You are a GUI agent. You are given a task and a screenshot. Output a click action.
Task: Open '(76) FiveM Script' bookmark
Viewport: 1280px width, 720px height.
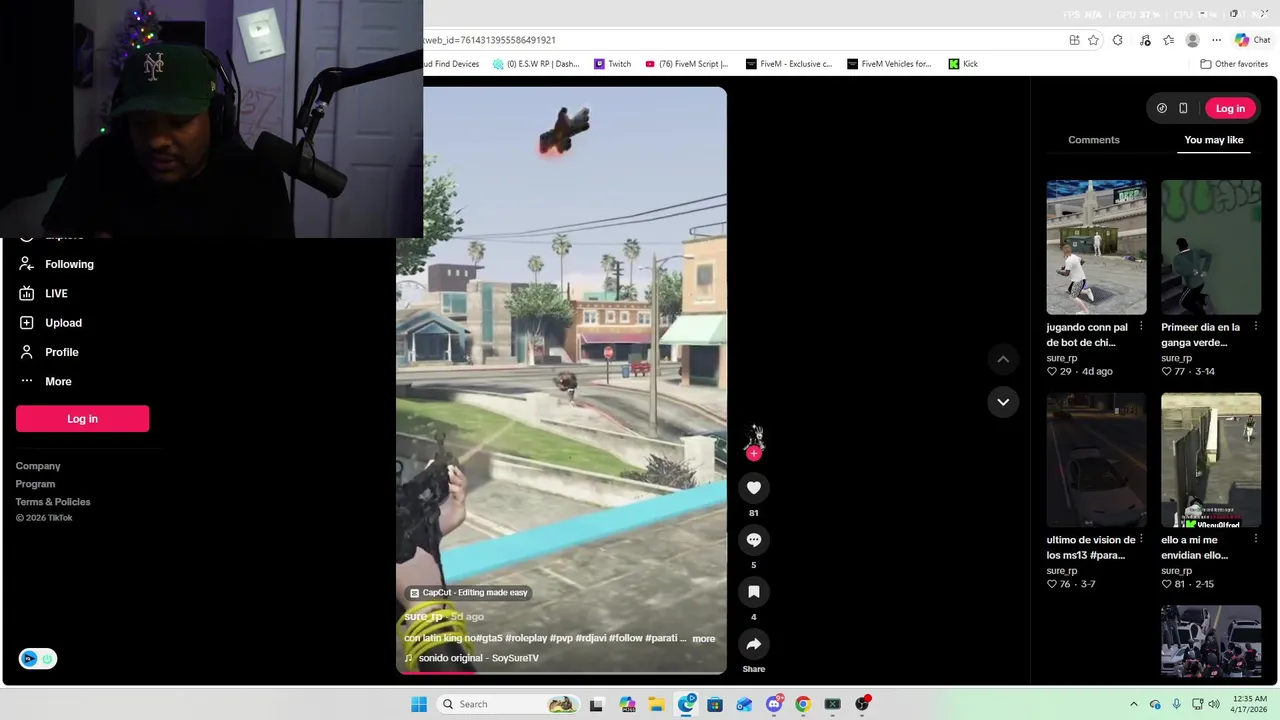pyautogui.click(x=687, y=64)
